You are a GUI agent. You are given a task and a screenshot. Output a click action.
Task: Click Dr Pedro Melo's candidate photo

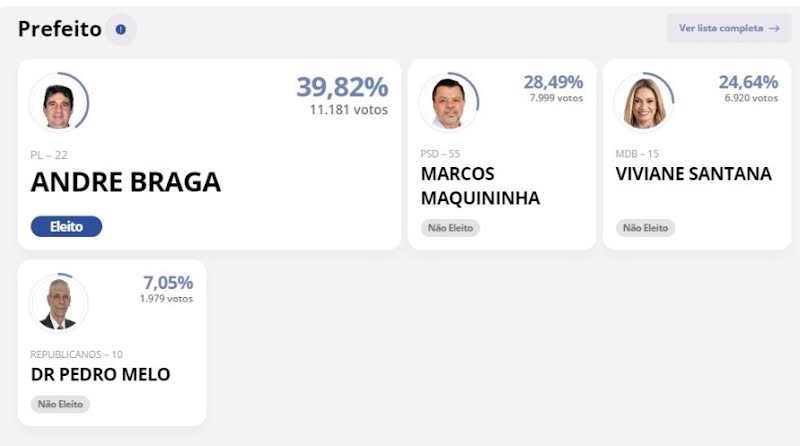(x=59, y=302)
